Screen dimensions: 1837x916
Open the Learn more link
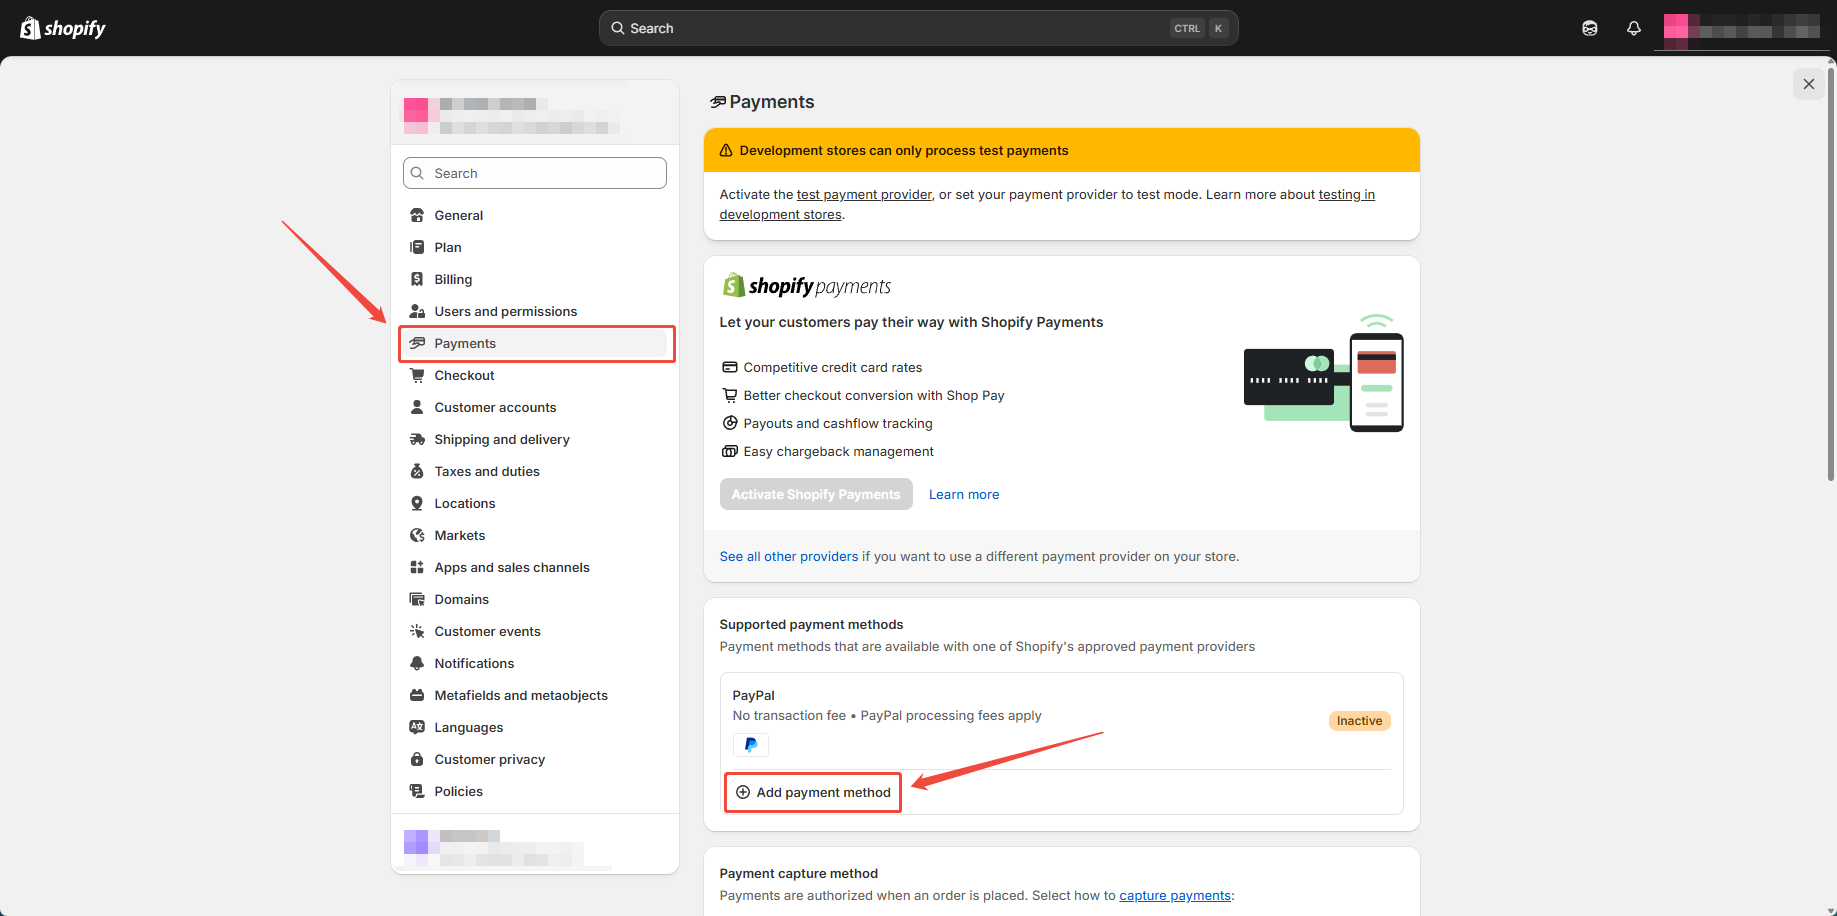(x=963, y=494)
